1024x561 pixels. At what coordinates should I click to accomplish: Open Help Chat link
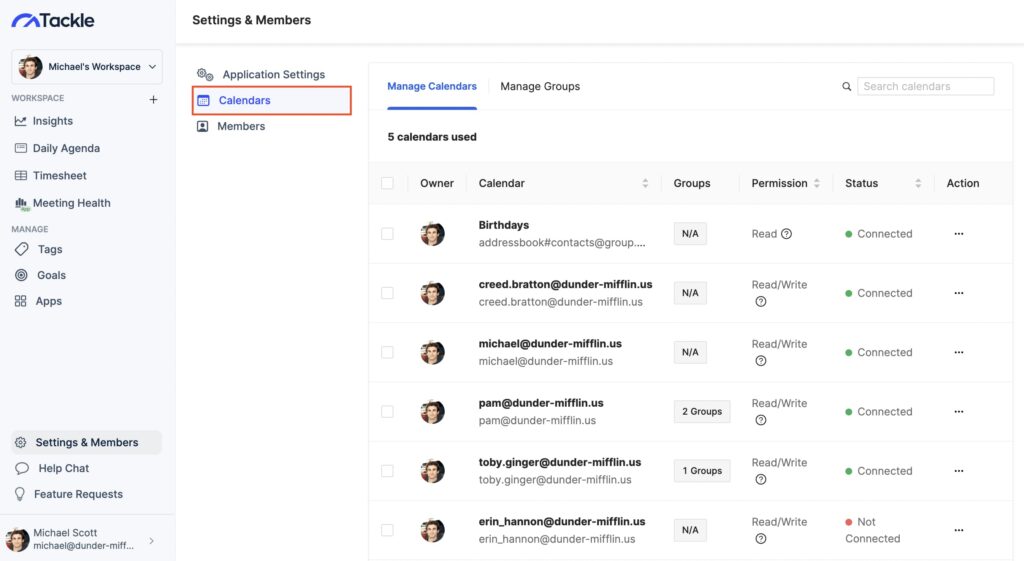pos(63,468)
